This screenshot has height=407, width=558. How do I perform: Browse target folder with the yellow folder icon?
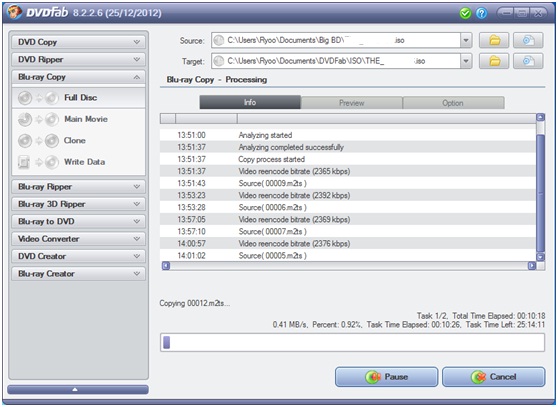coord(494,61)
